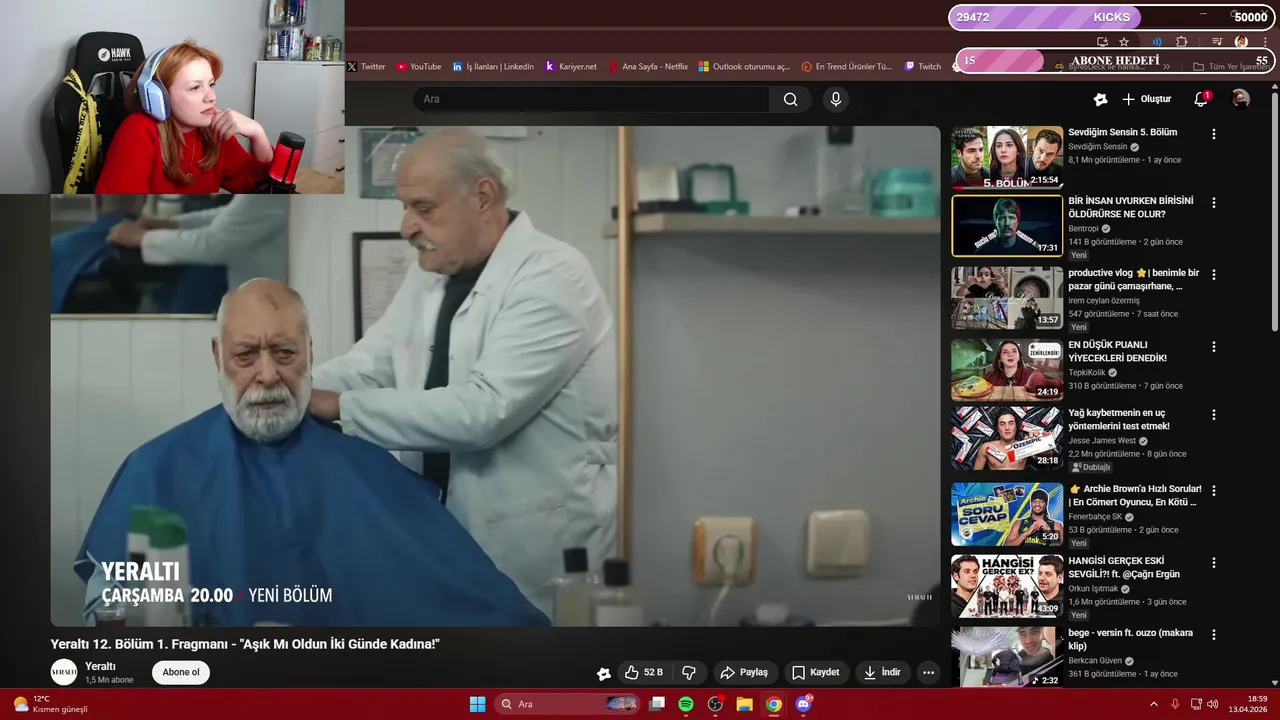The height and width of the screenshot is (720, 1280).
Task: Open Twitter bookmark
Action: [366, 66]
